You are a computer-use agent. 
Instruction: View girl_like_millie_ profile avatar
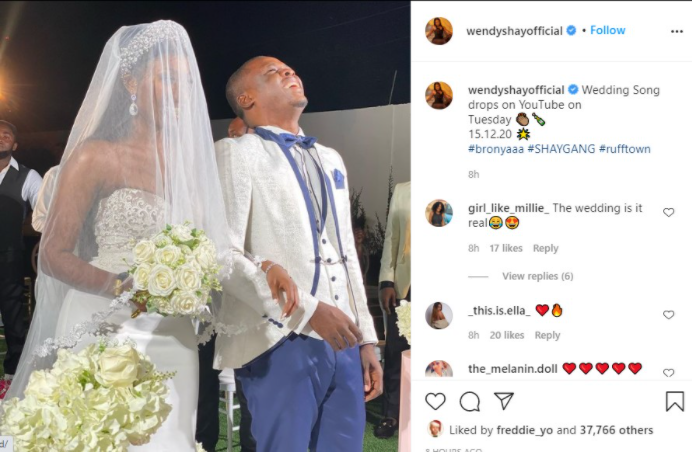[439, 213]
